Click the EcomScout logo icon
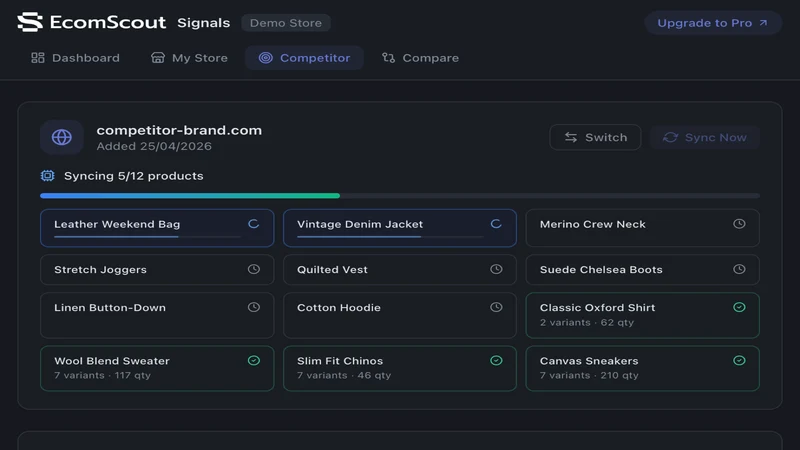Viewport: 800px width, 450px height. pos(30,22)
